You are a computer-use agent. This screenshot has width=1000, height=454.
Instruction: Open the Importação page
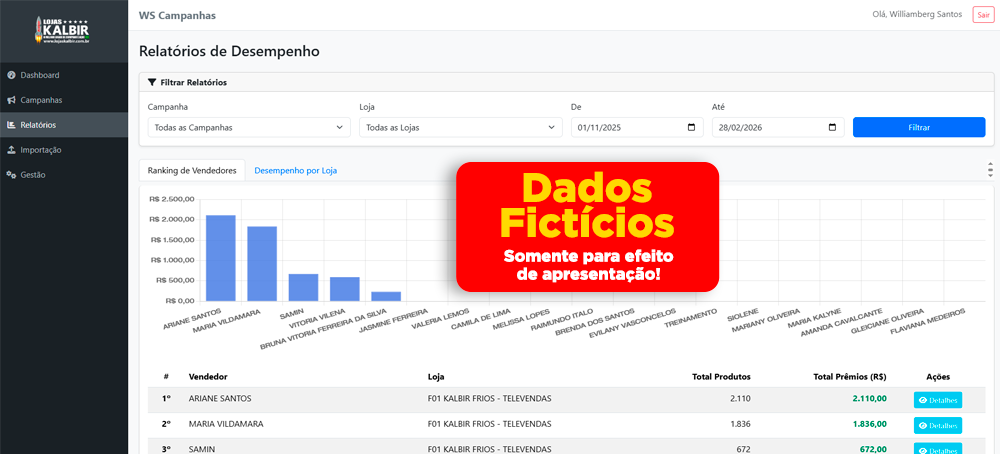(64, 150)
